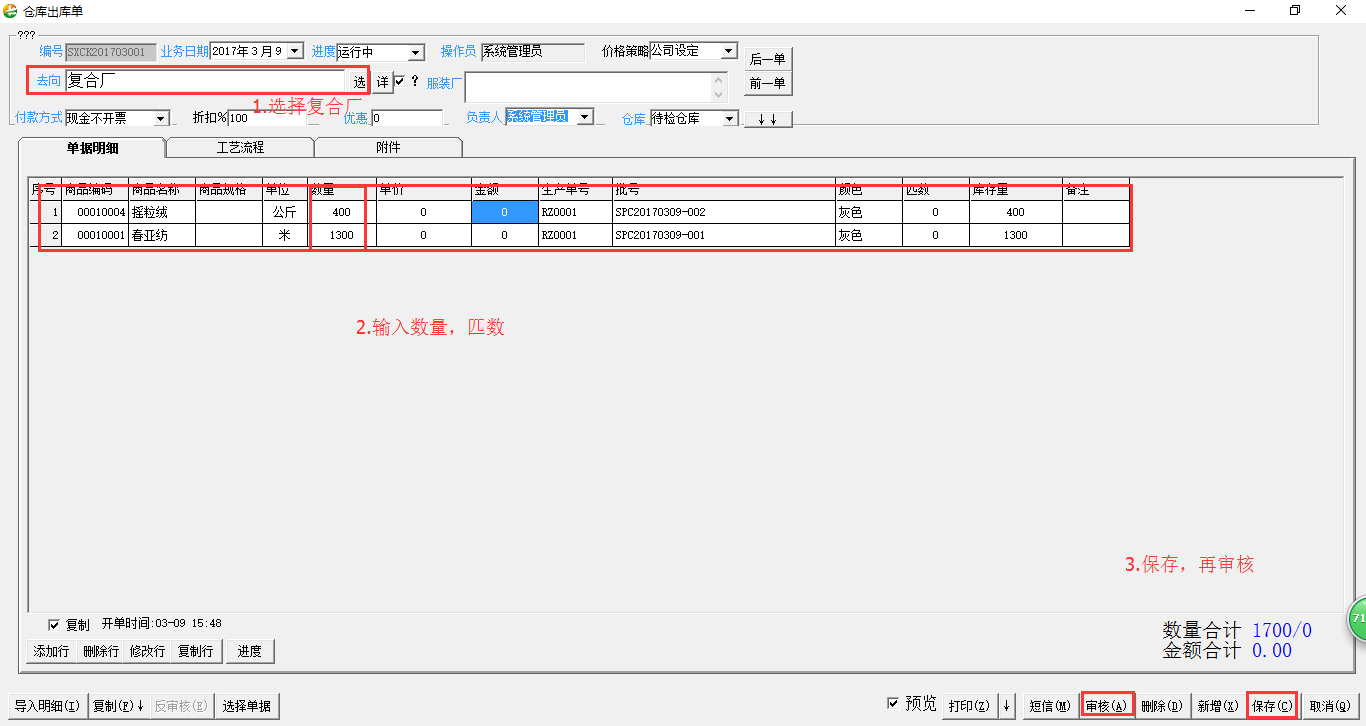This screenshot has width=1366, height=726.
Task: Click the 打印(Z) button
Action: 969,705
